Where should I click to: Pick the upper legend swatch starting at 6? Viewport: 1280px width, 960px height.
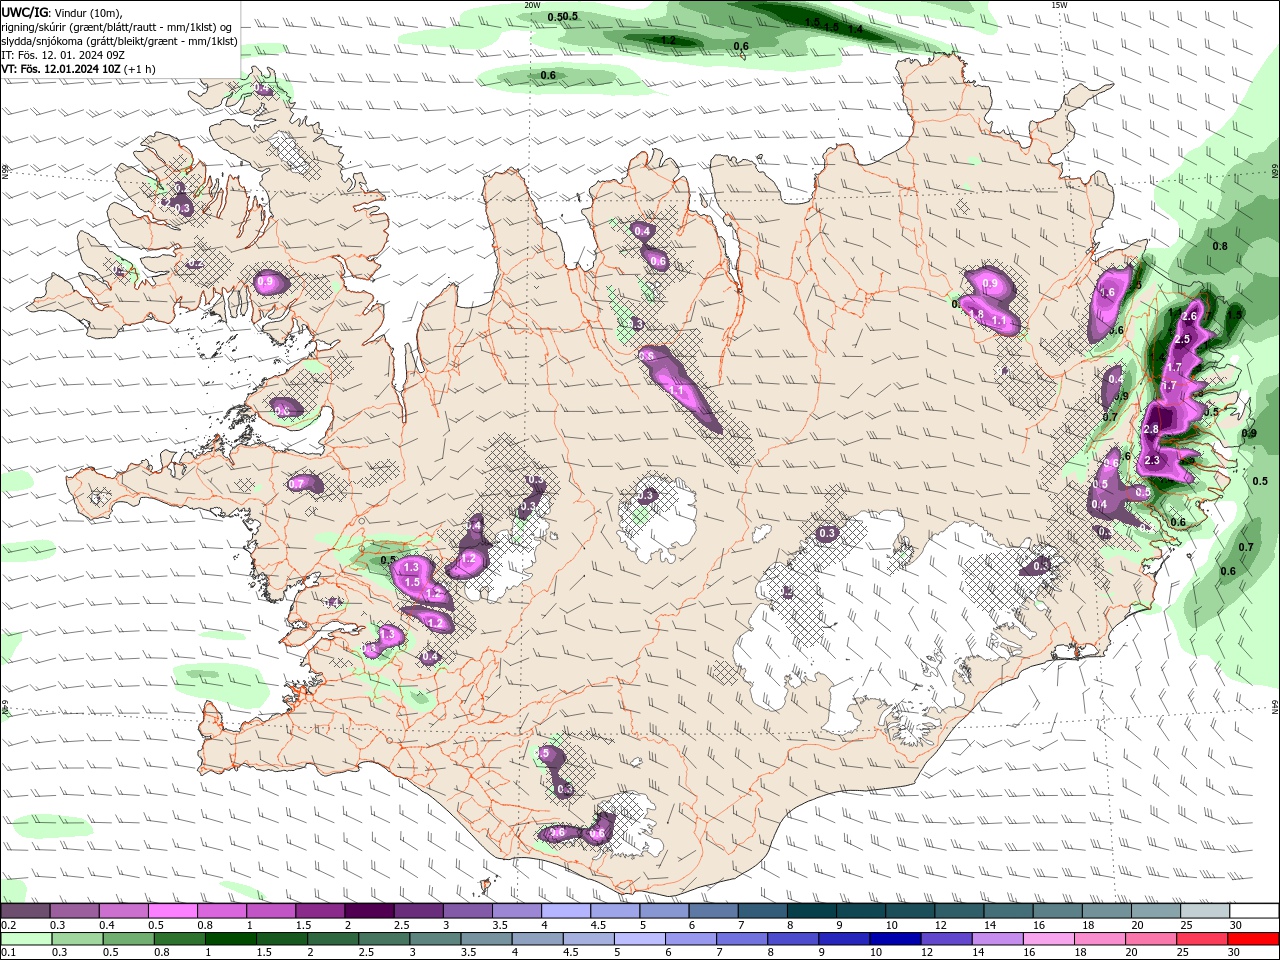tap(713, 911)
